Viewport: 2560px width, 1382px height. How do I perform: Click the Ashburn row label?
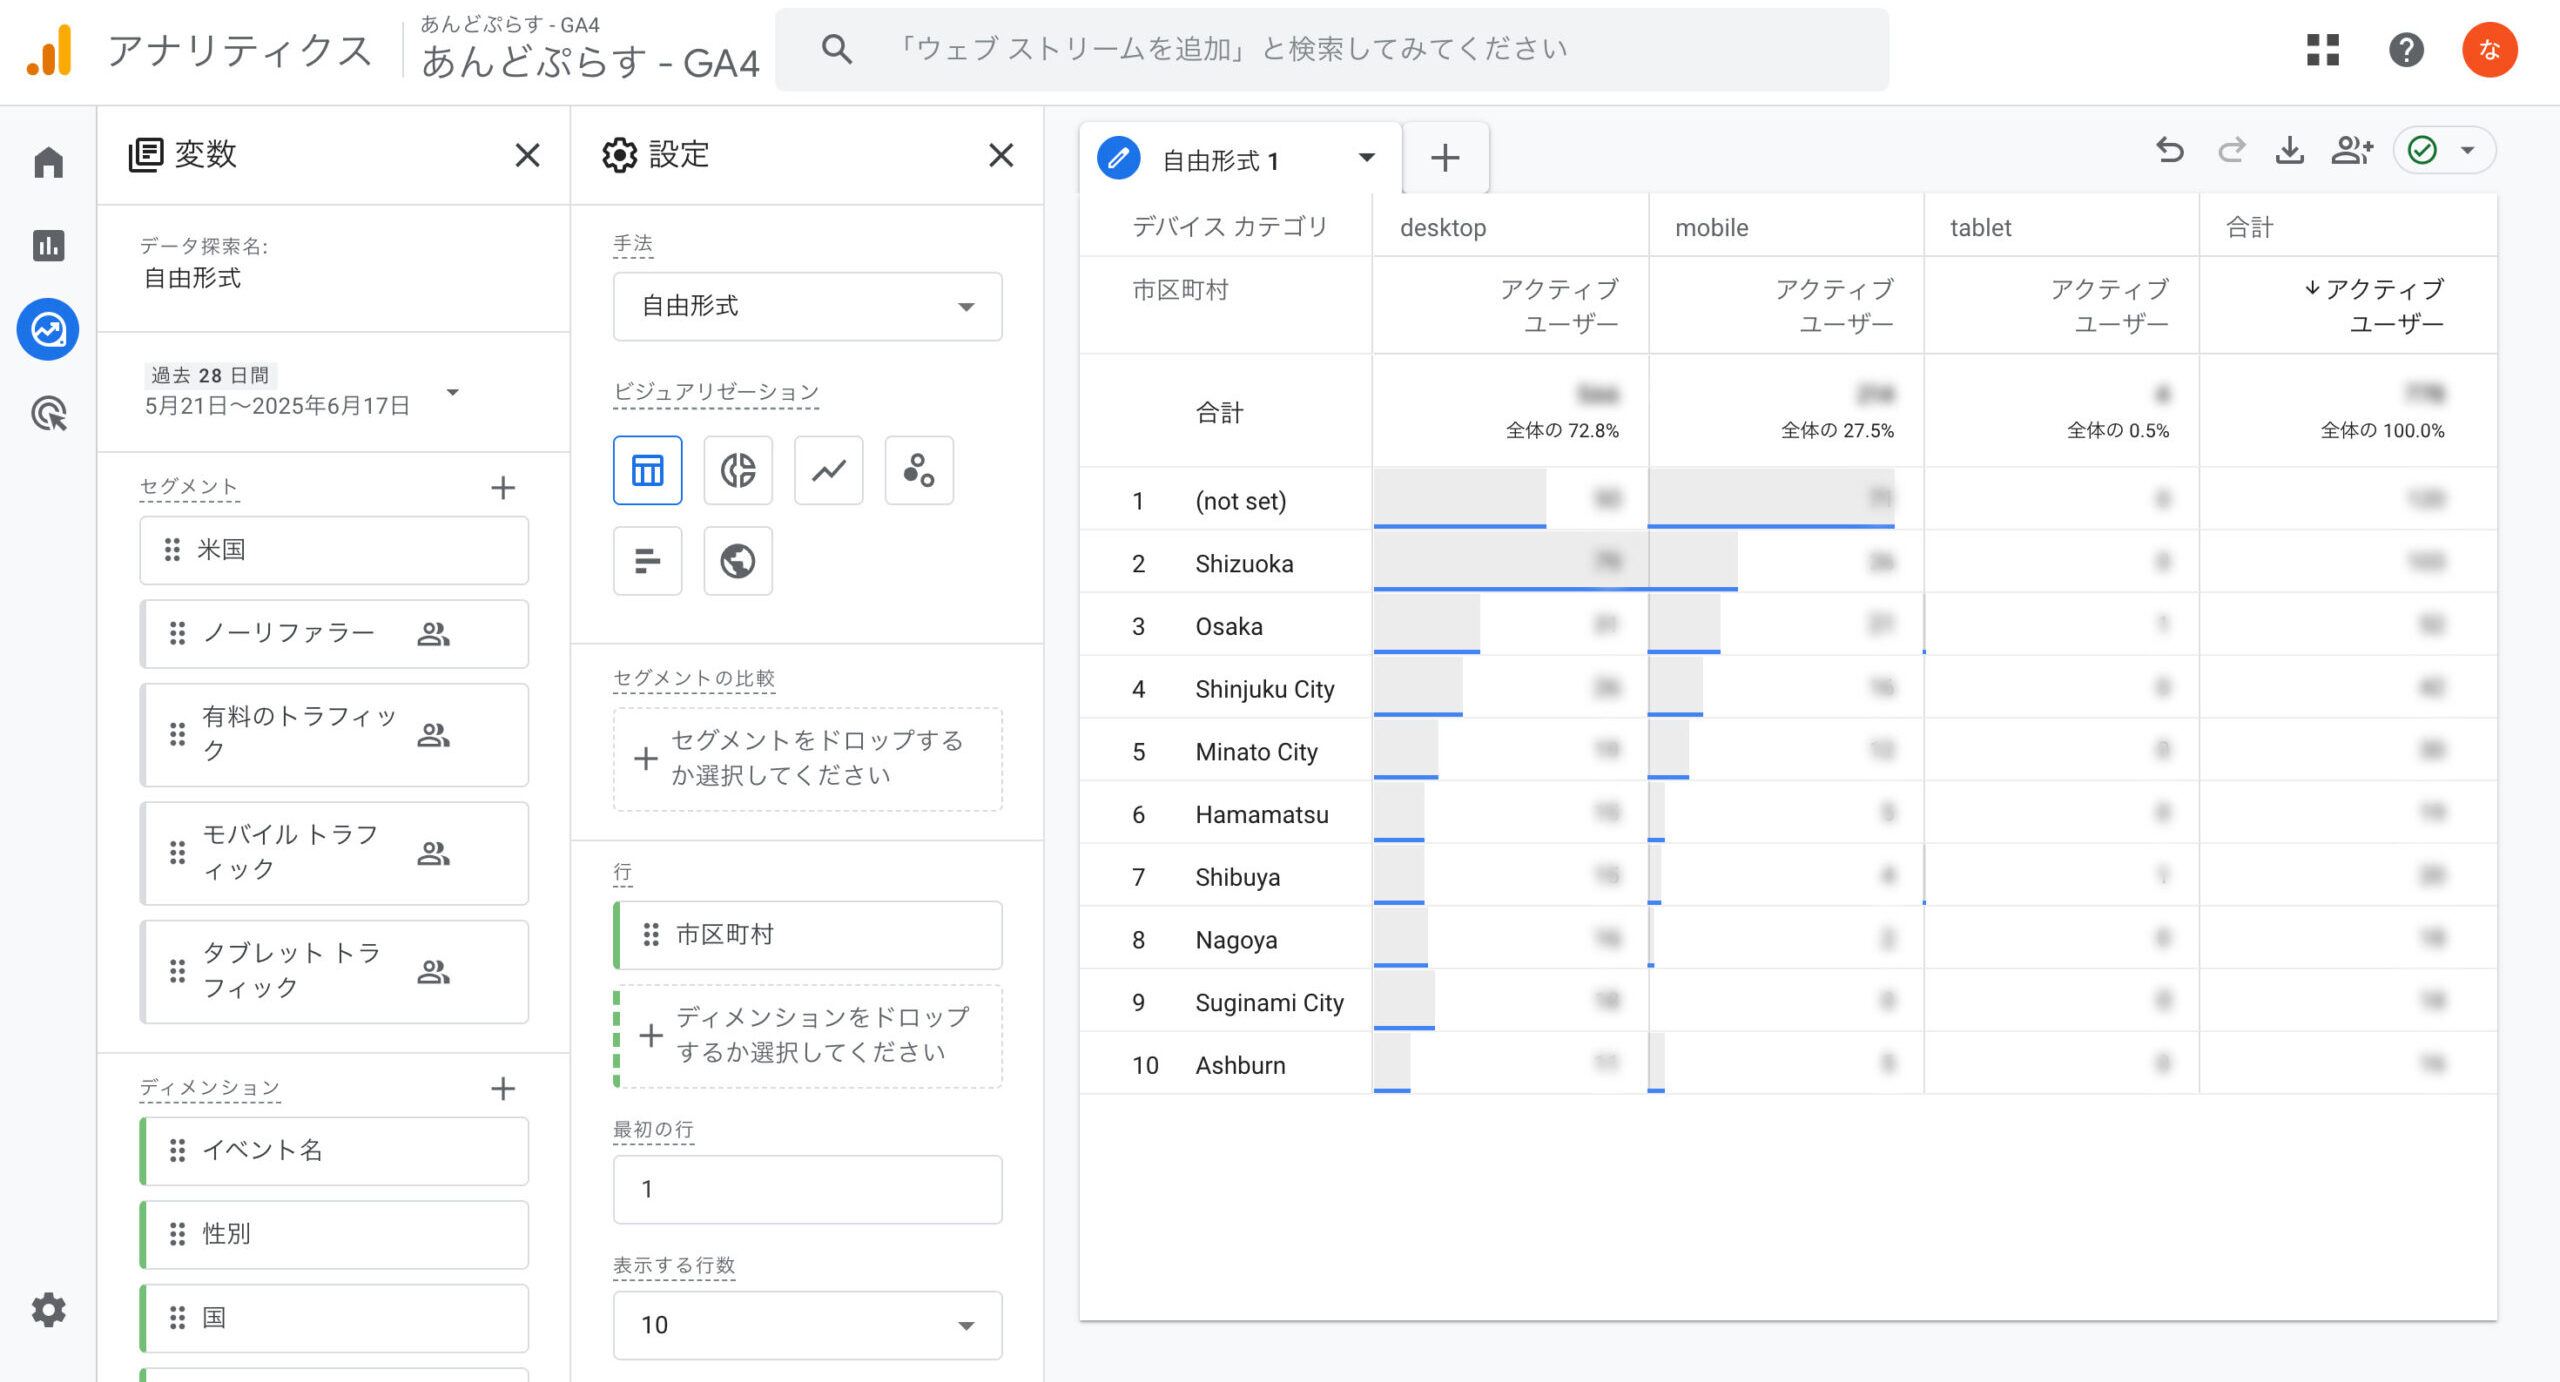click(x=1240, y=1066)
